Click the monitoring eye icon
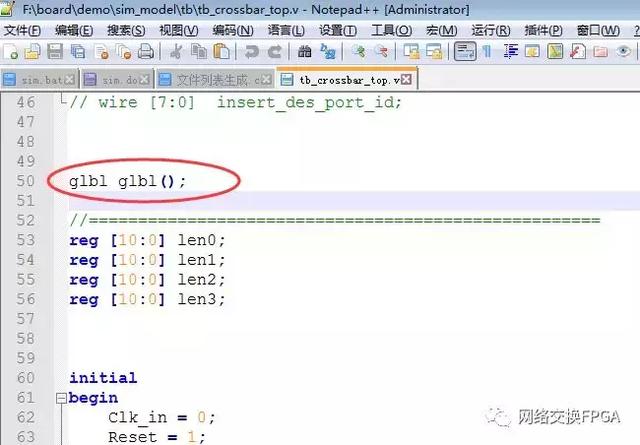 pos(623,51)
